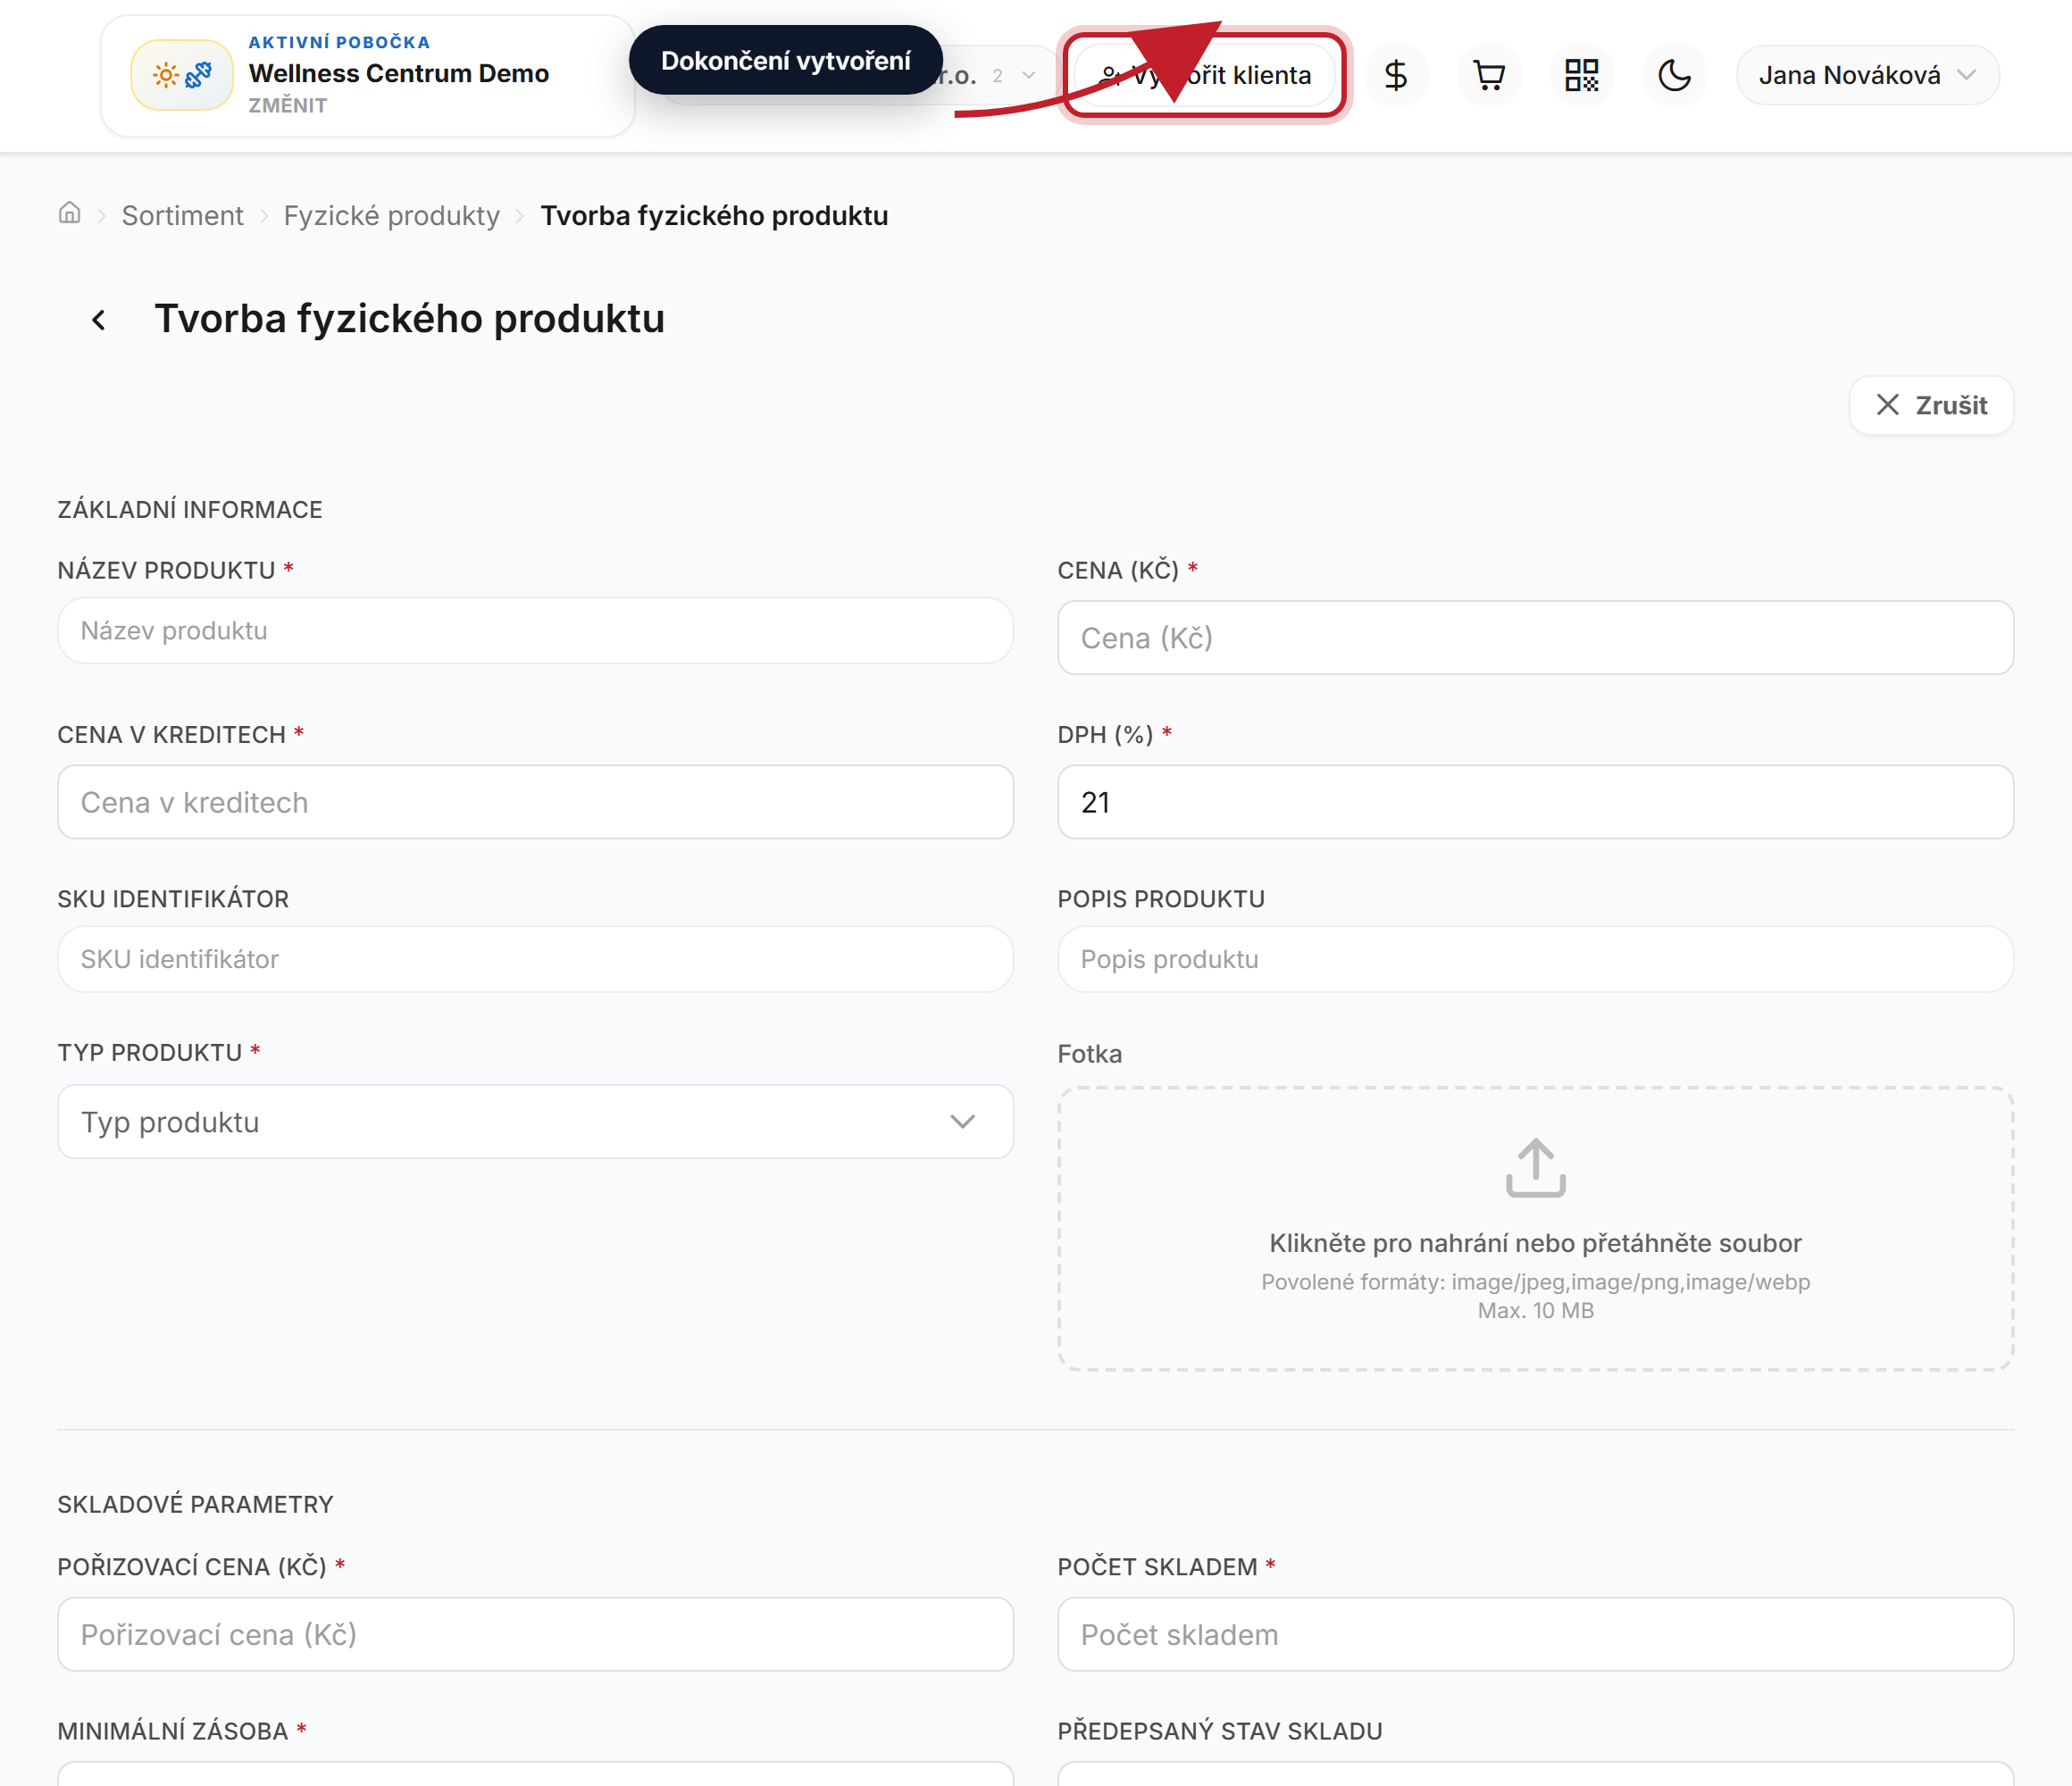Screen dimensions: 2072x1786
Task: Click the DPH (%) field with 21
Action: click(1535, 802)
